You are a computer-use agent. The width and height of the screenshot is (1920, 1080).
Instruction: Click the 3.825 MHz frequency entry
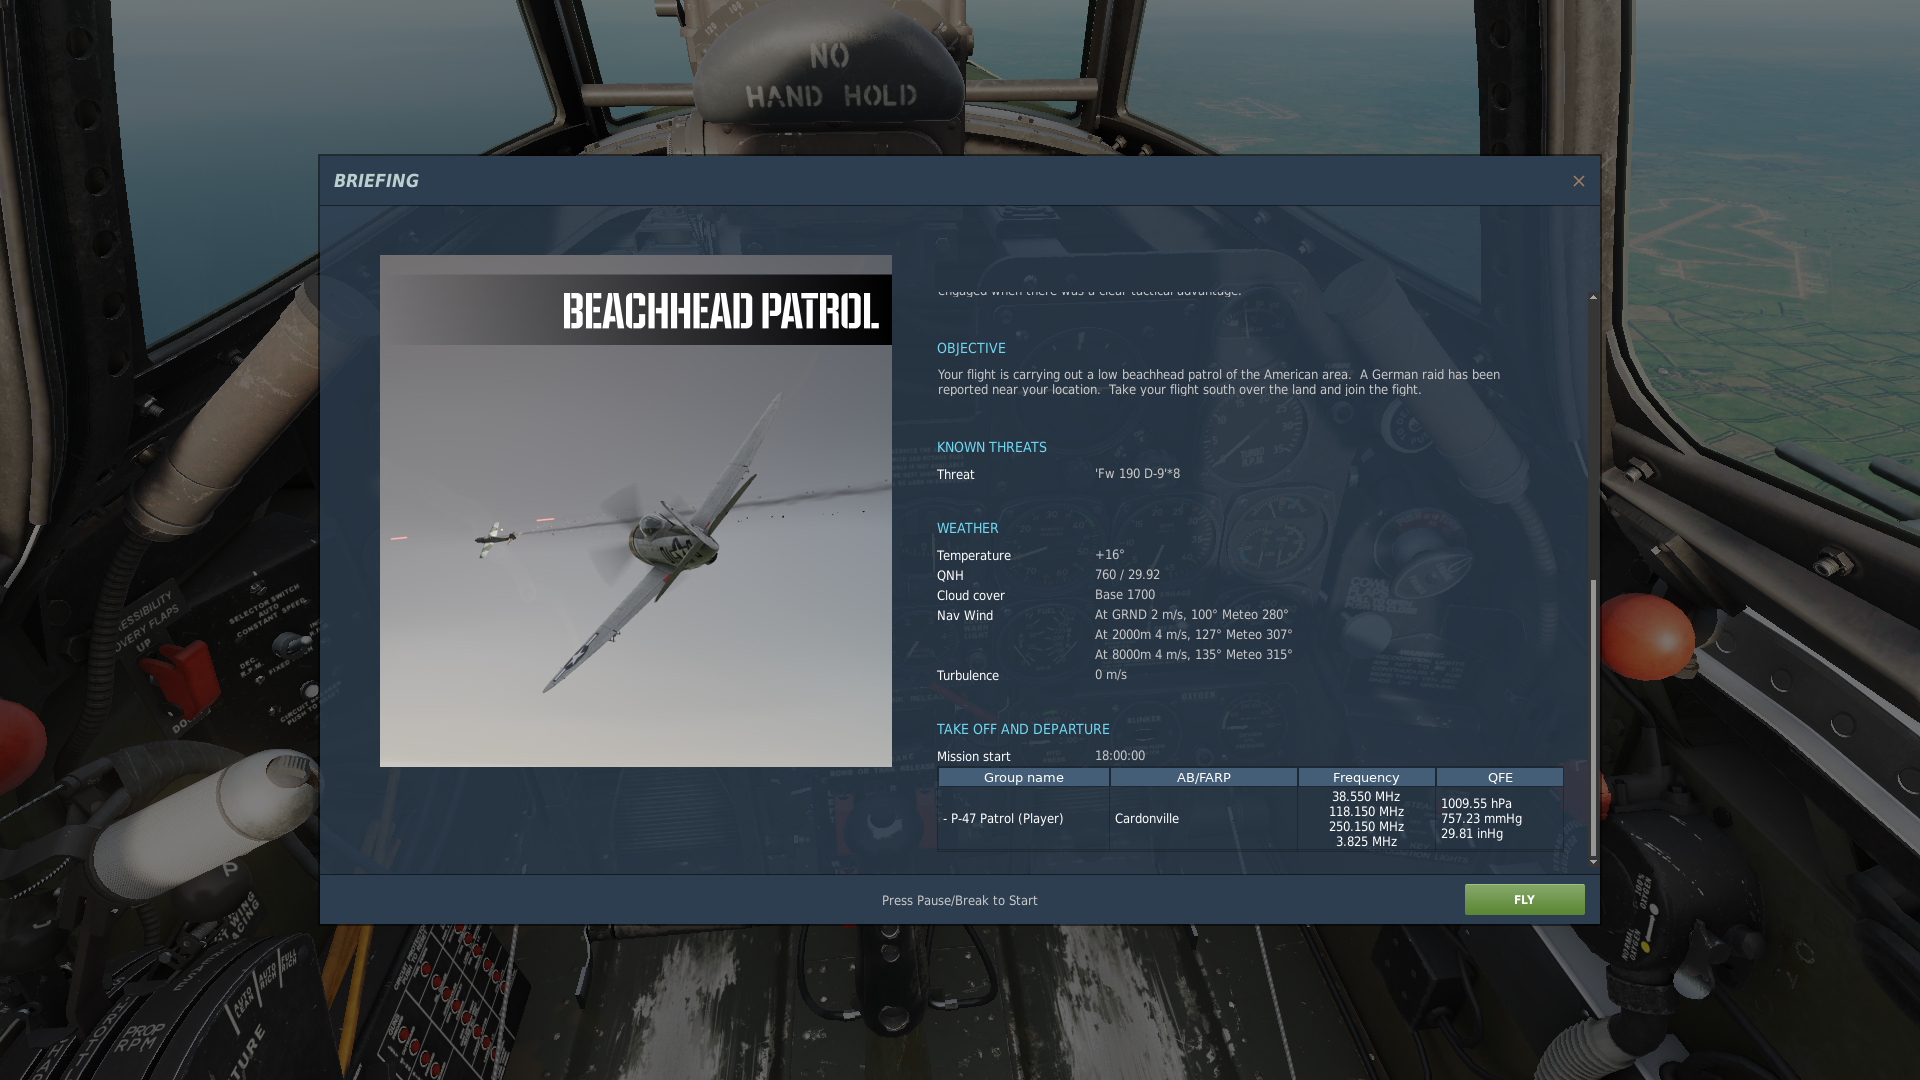(1366, 842)
